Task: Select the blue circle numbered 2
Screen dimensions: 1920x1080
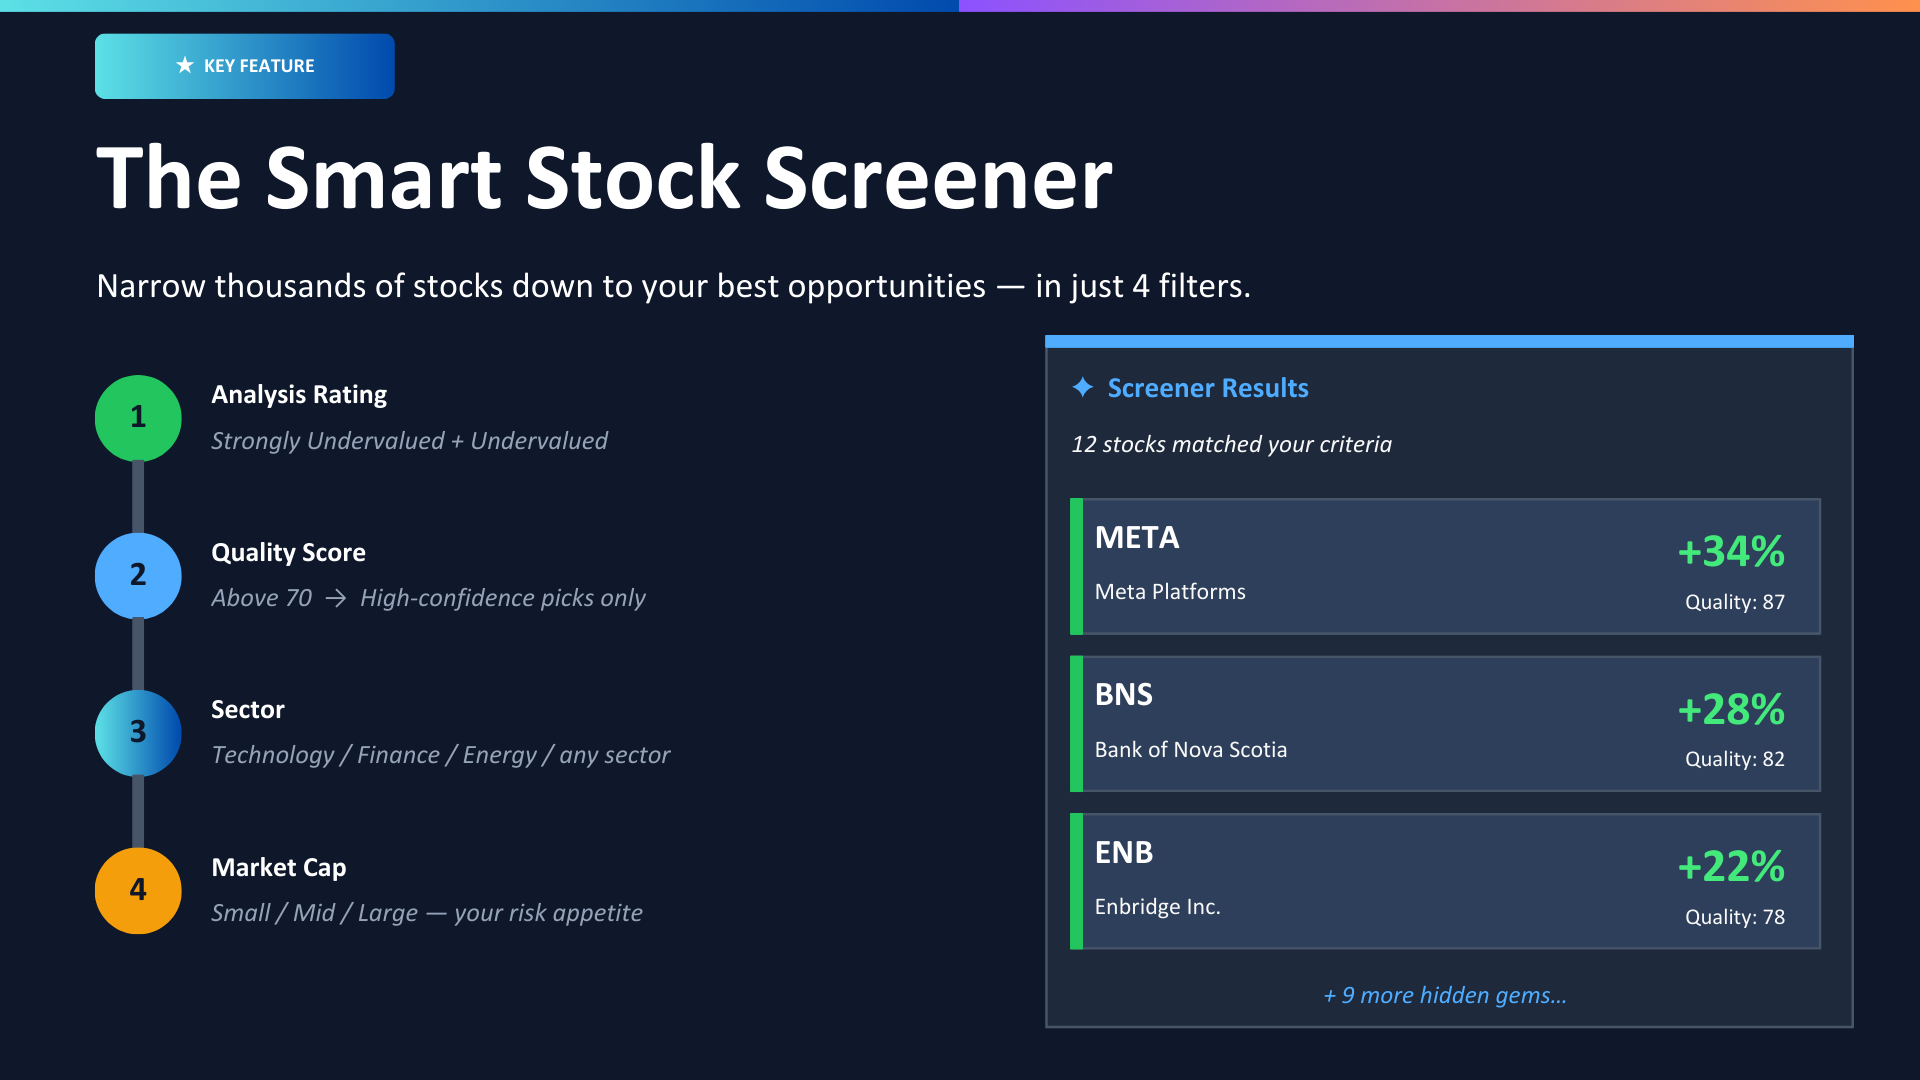Action: point(137,576)
